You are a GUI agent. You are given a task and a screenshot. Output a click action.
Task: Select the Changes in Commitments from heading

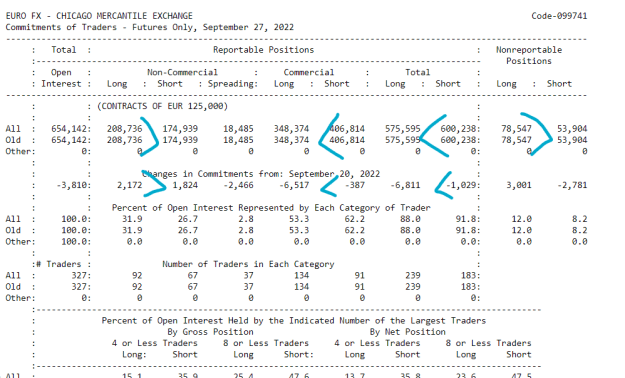coord(261,174)
